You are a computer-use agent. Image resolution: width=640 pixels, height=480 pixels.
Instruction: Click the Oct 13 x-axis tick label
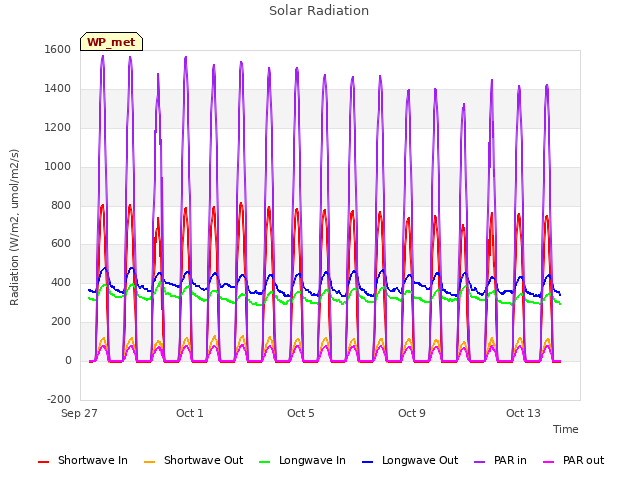tap(523, 413)
